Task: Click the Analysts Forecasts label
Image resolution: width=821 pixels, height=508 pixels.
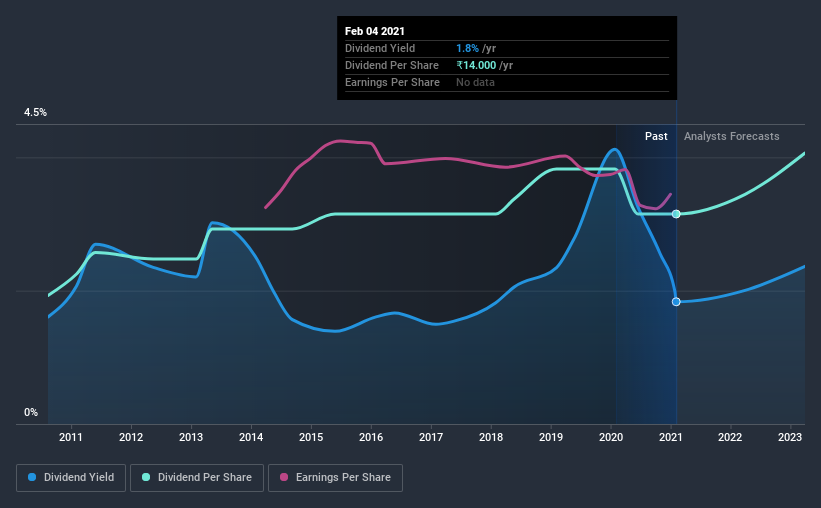Action: click(731, 136)
